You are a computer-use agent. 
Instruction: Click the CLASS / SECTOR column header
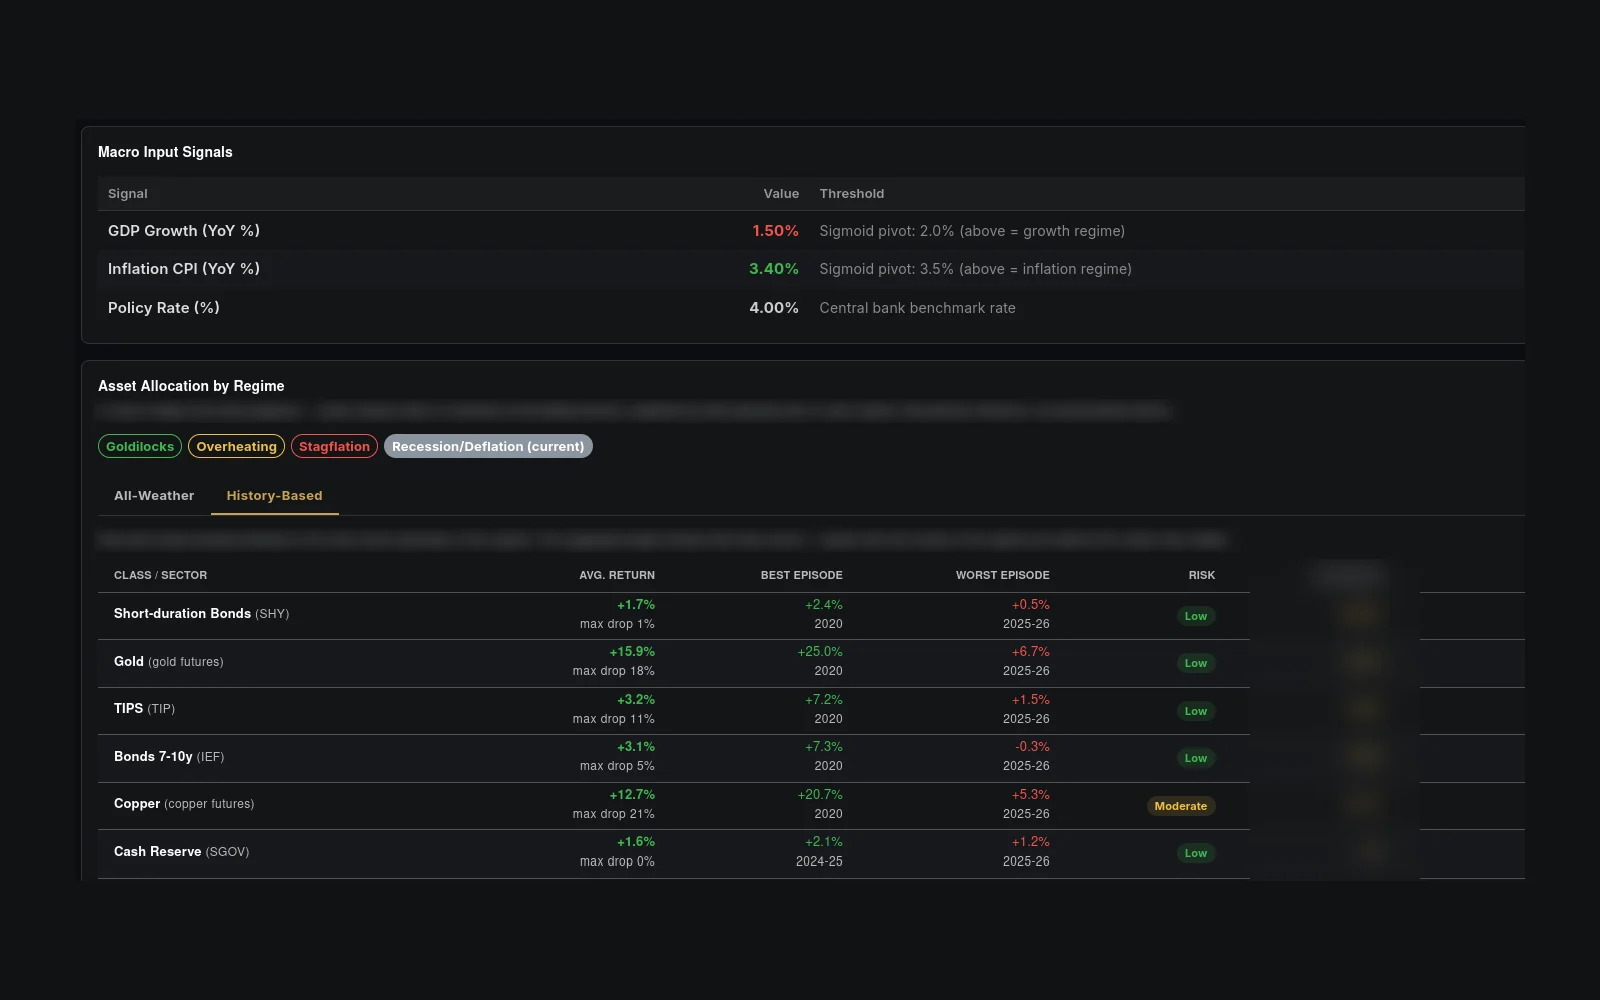point(160,575)
